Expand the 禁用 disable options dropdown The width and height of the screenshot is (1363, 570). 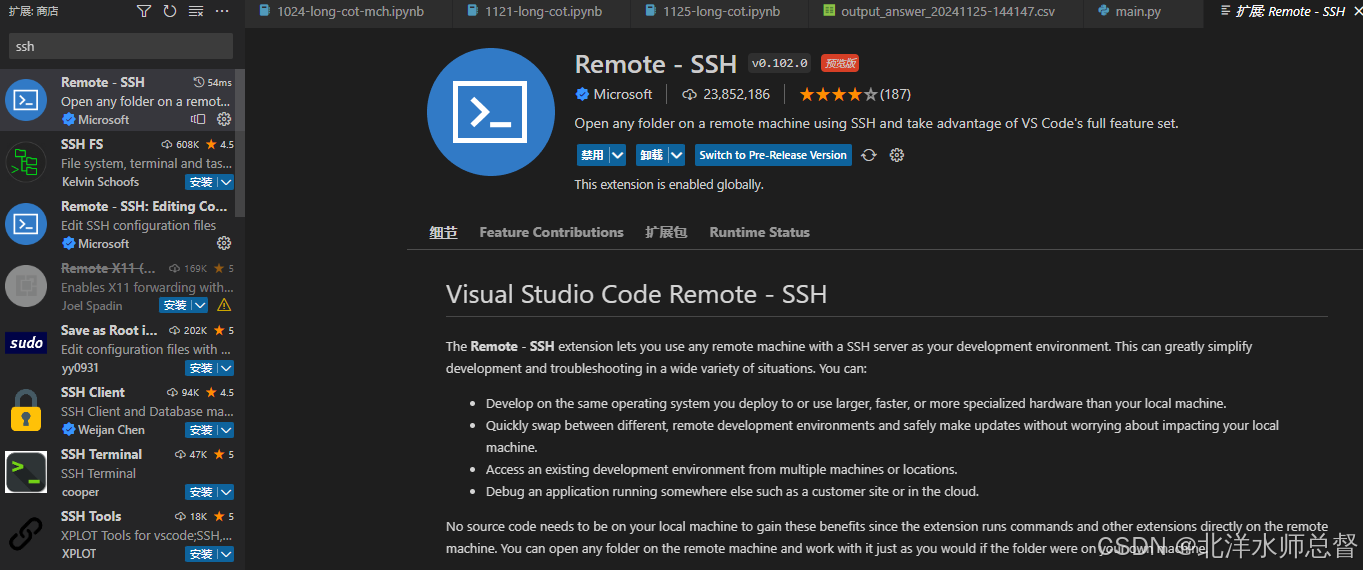click(x=617, y=155)
